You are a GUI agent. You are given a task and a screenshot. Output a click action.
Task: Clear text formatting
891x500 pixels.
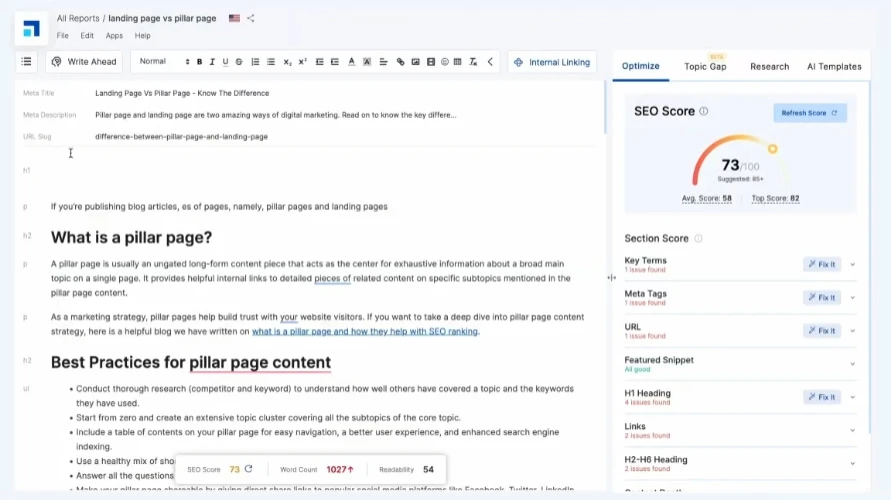click(x=473, y=62)
